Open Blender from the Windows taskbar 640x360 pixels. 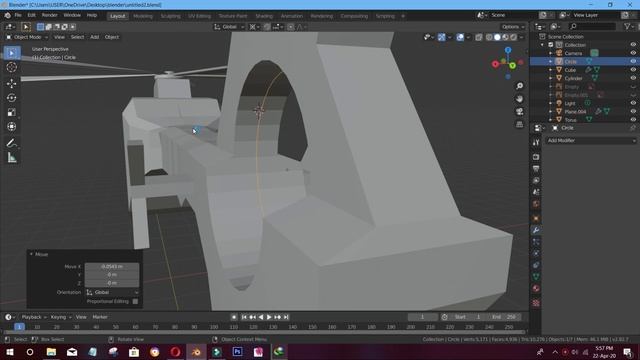(196, 352)
